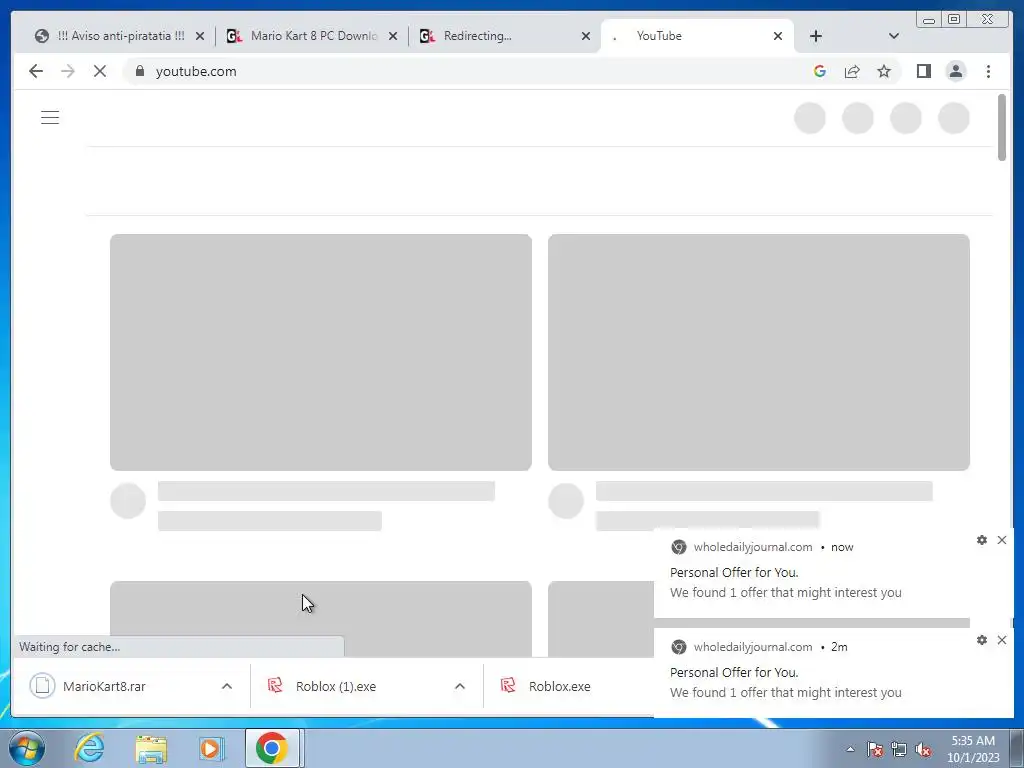This screenshot has width=1024, height=768.
Task: Launch Windows Media Player from taskbar
Action: [211, 748]
